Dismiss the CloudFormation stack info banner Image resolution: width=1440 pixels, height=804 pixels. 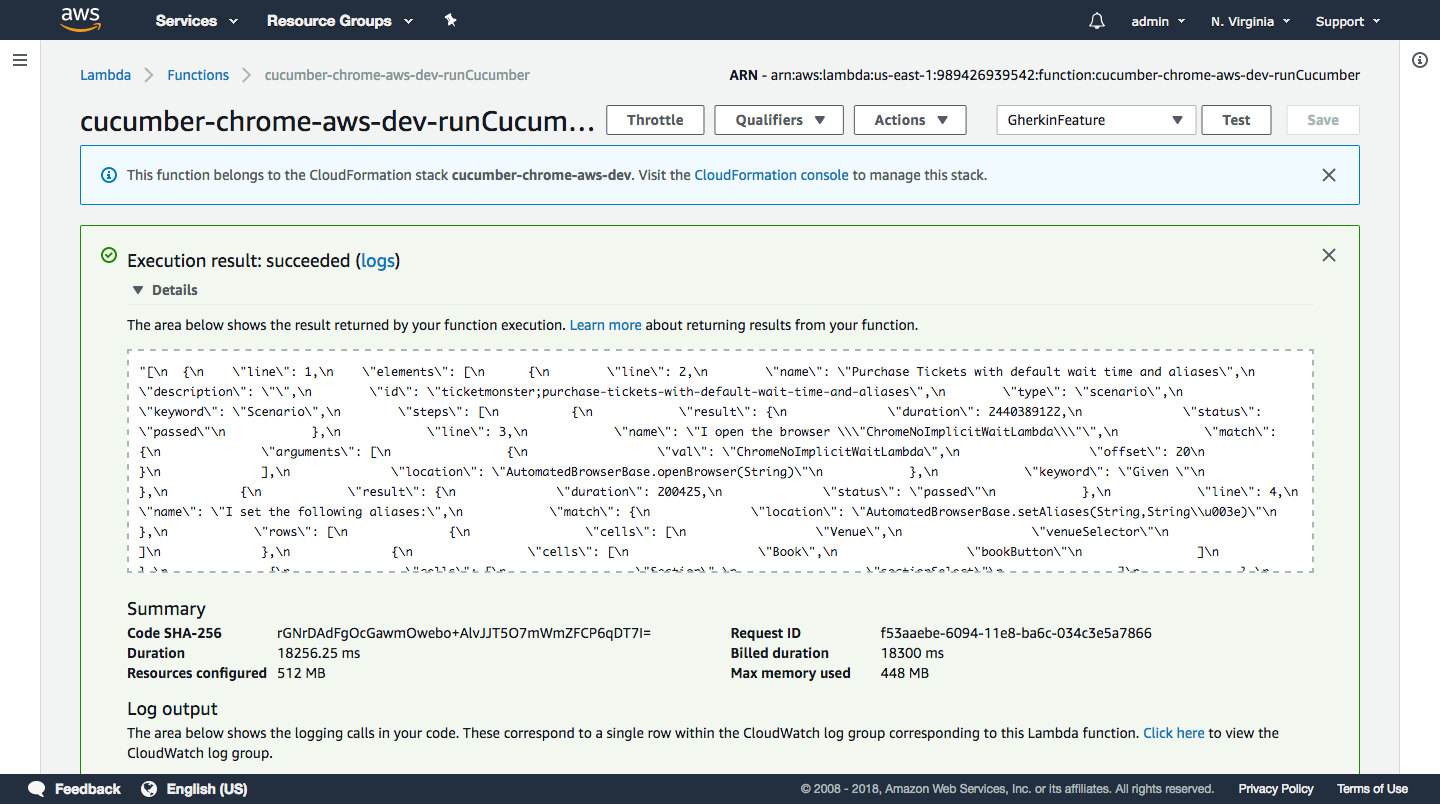(x=1328, y=175)
